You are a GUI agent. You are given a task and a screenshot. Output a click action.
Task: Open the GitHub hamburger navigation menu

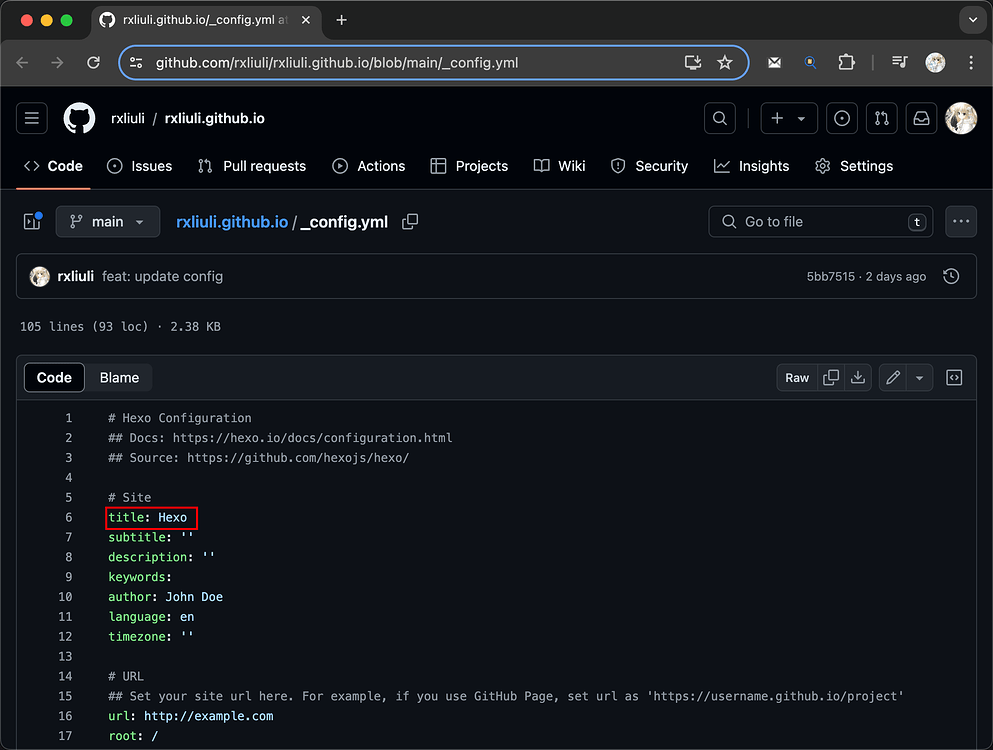32,118
